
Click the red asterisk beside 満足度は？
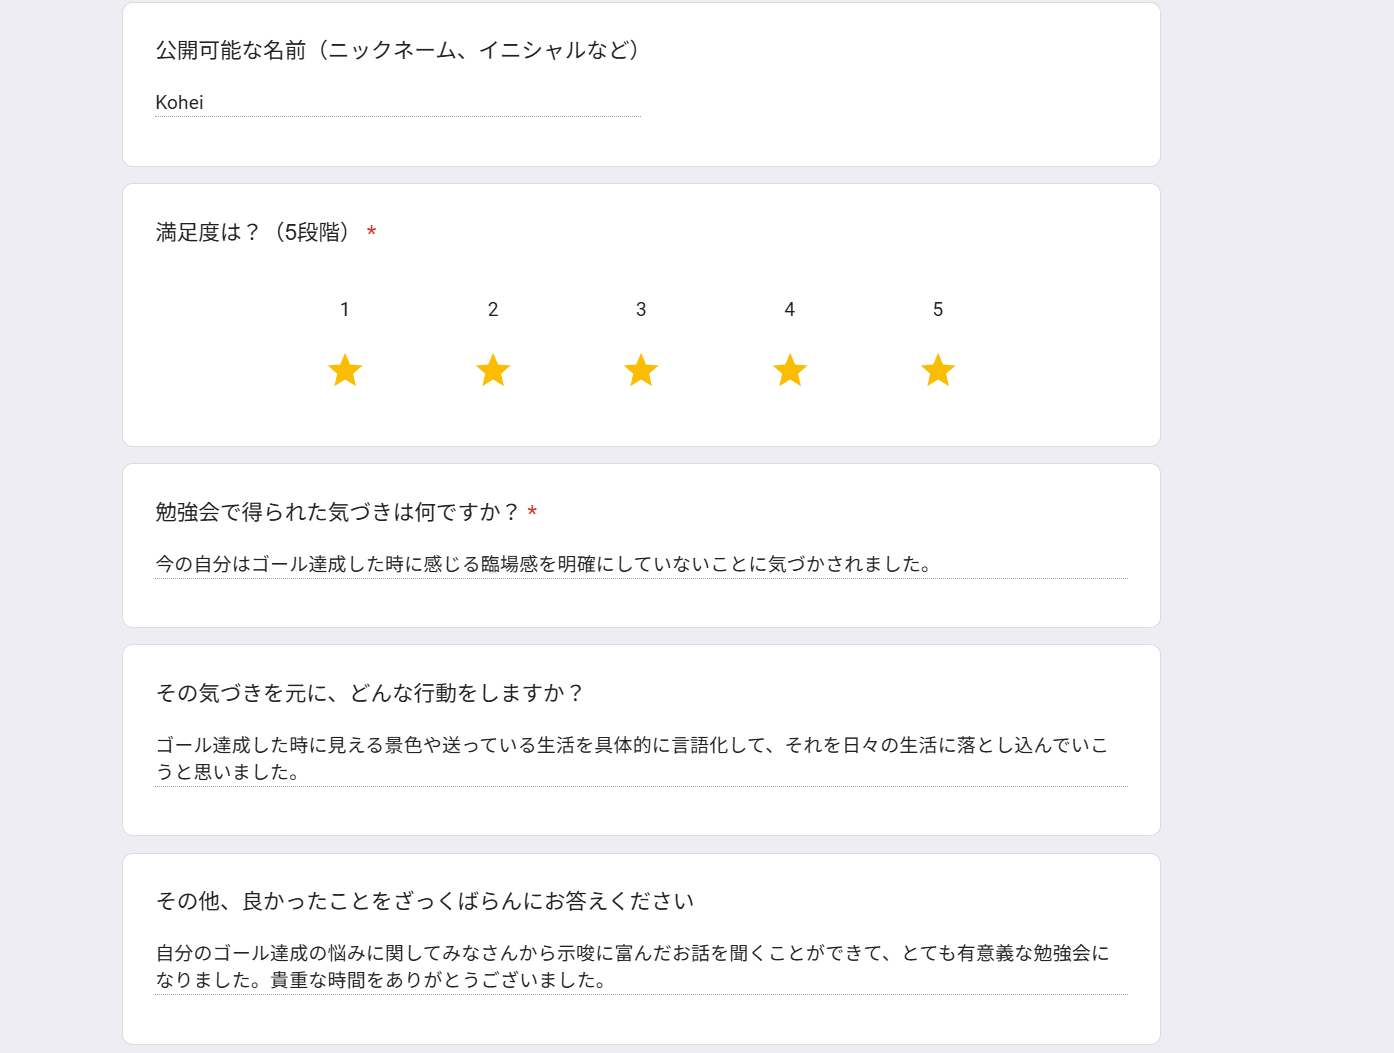click(371, 233)
